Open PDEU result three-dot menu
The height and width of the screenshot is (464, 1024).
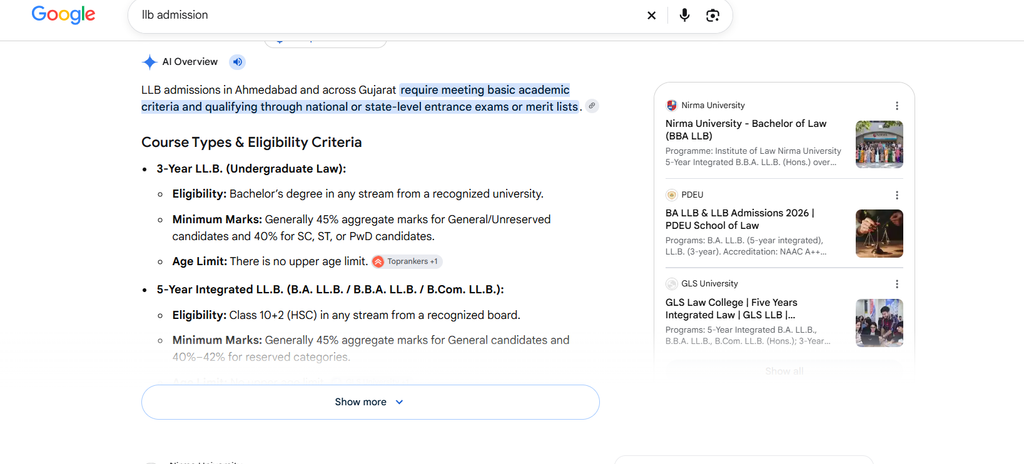[897, 195]
